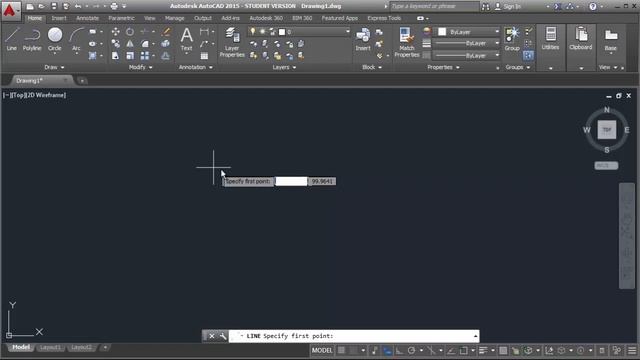Viewport: 640px width, 360px height.
Task: Toggle the grid display in status bar
Action: point(341,350)
